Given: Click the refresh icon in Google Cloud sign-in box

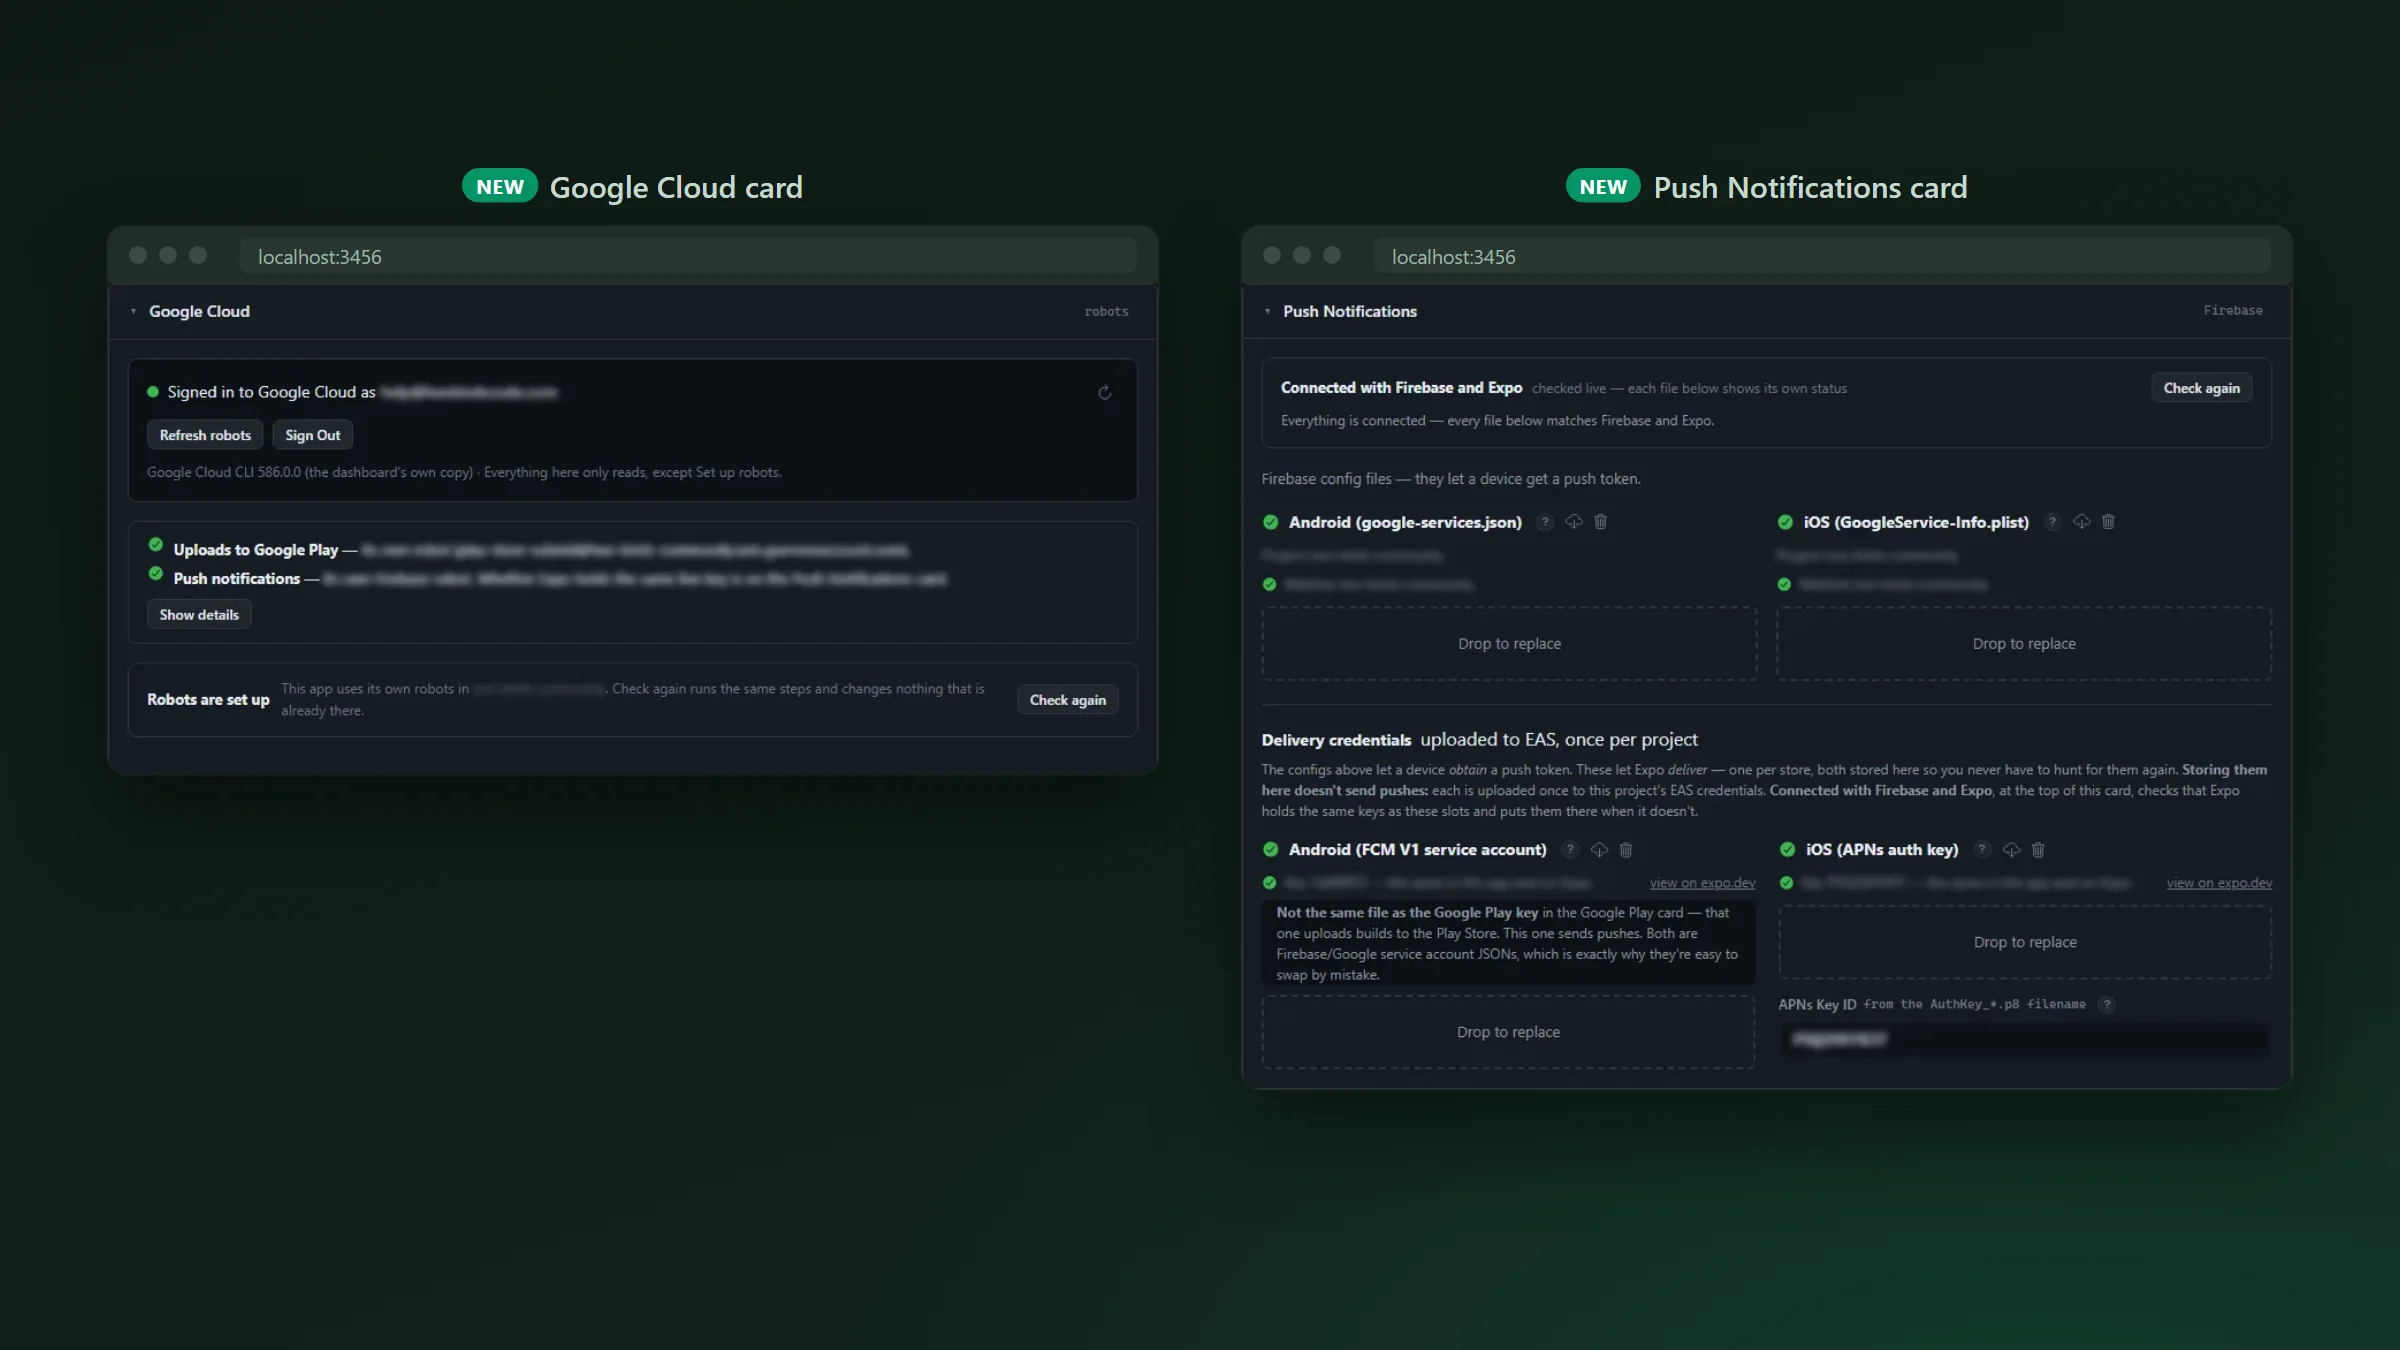Looking at the screenshot, I should click(1104, 392).
